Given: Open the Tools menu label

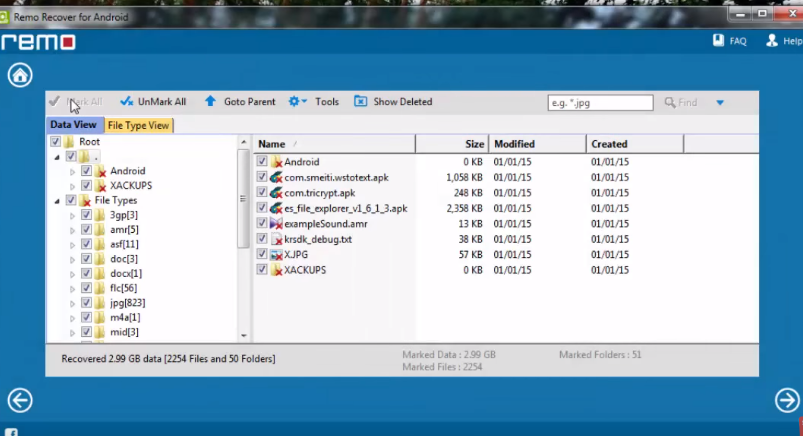Looking at the screenshot, I should [x=327, y=101].
